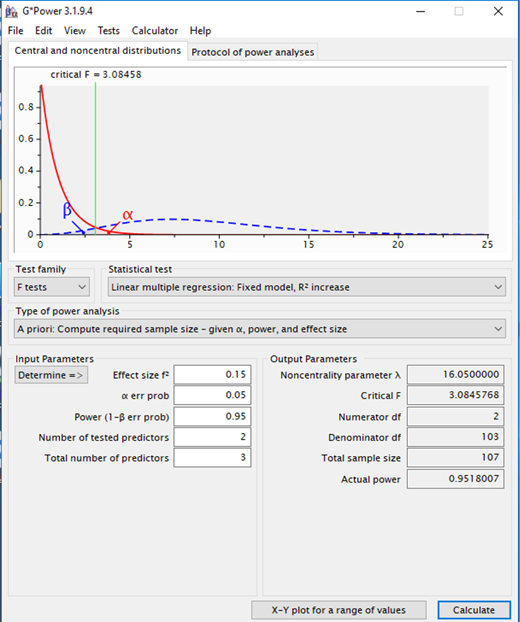
Task: Click the α err prob input field
Action: point(212,395)
